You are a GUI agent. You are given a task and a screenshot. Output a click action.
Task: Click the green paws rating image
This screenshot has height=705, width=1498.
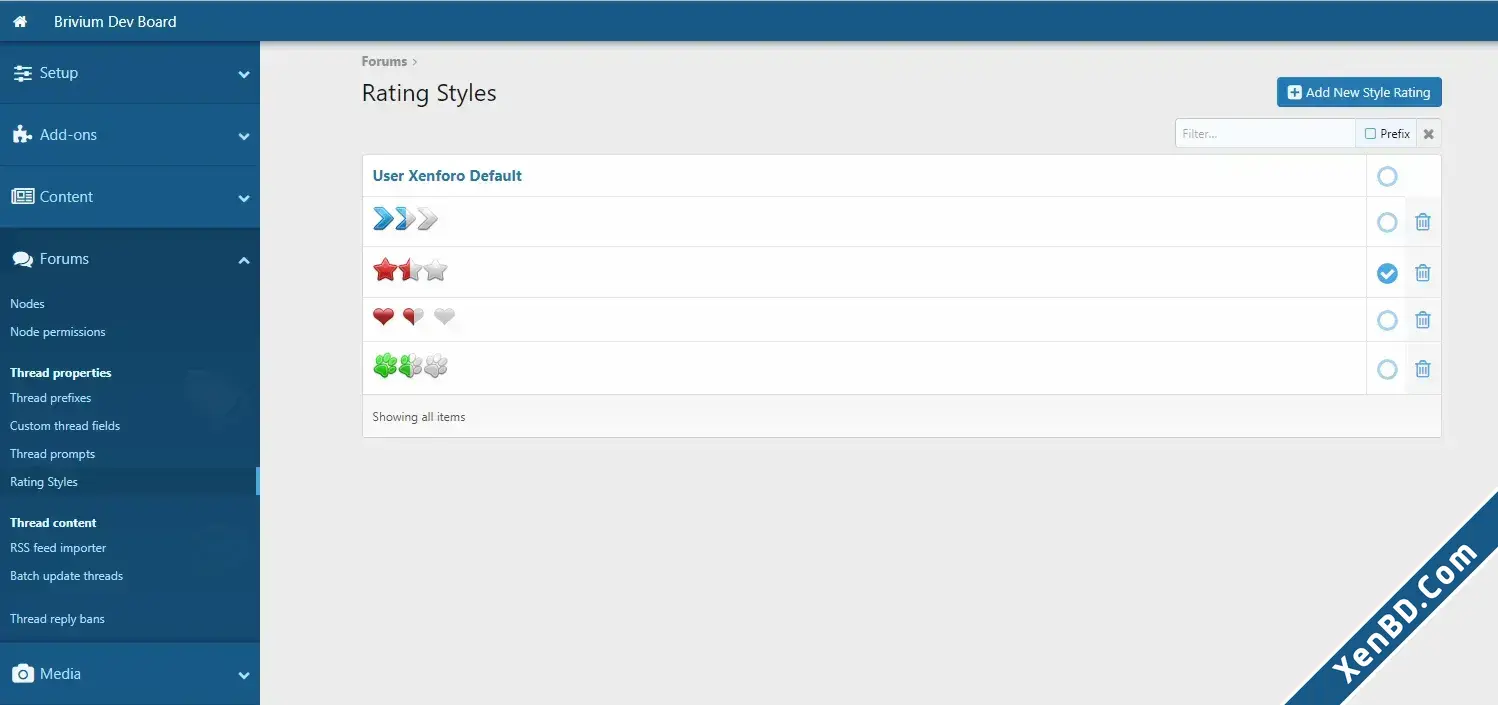[x=410, y=366]
